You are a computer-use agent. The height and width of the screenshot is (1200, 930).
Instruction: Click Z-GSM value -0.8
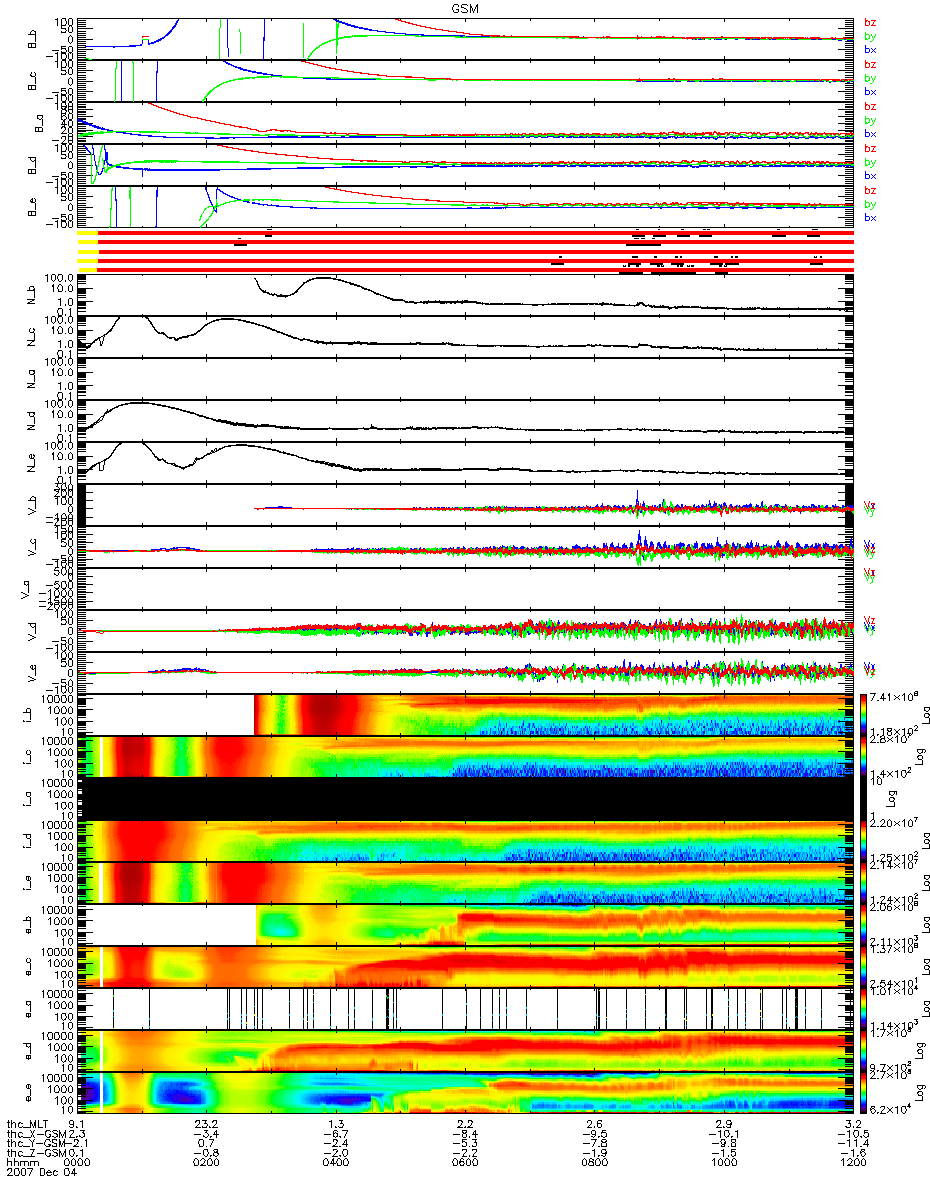[x=206, y=1155]
